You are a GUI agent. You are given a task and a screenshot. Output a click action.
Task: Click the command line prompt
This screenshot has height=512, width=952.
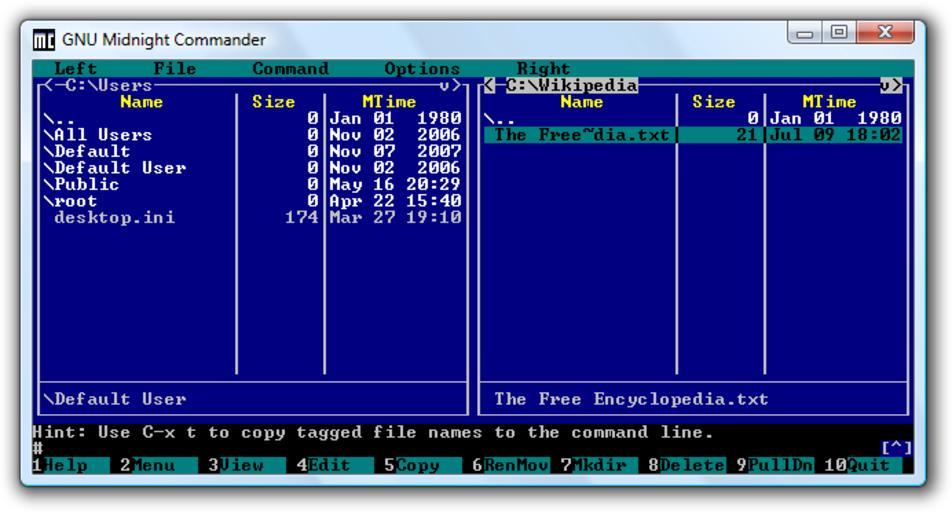click(x=38, y=448)
